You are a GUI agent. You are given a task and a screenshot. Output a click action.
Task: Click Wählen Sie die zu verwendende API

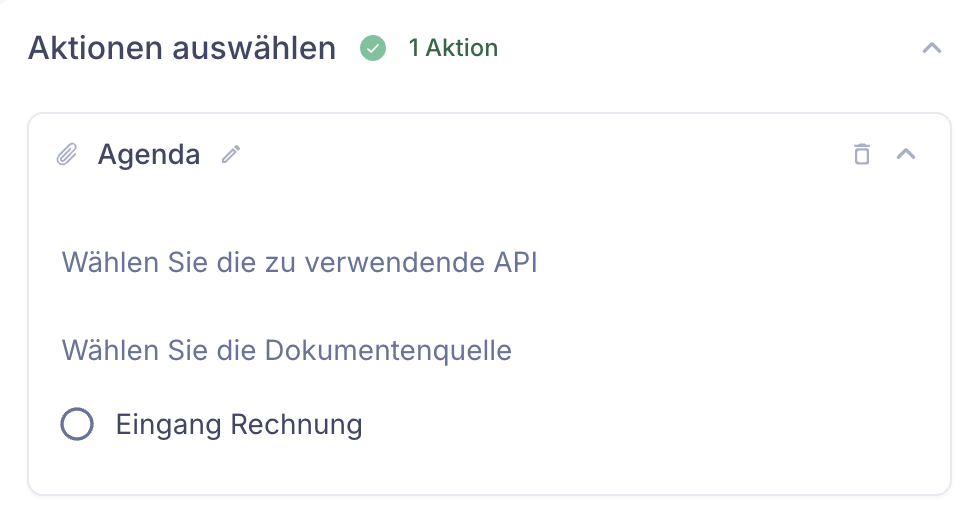pyautogui.click(x=299, y=262)
